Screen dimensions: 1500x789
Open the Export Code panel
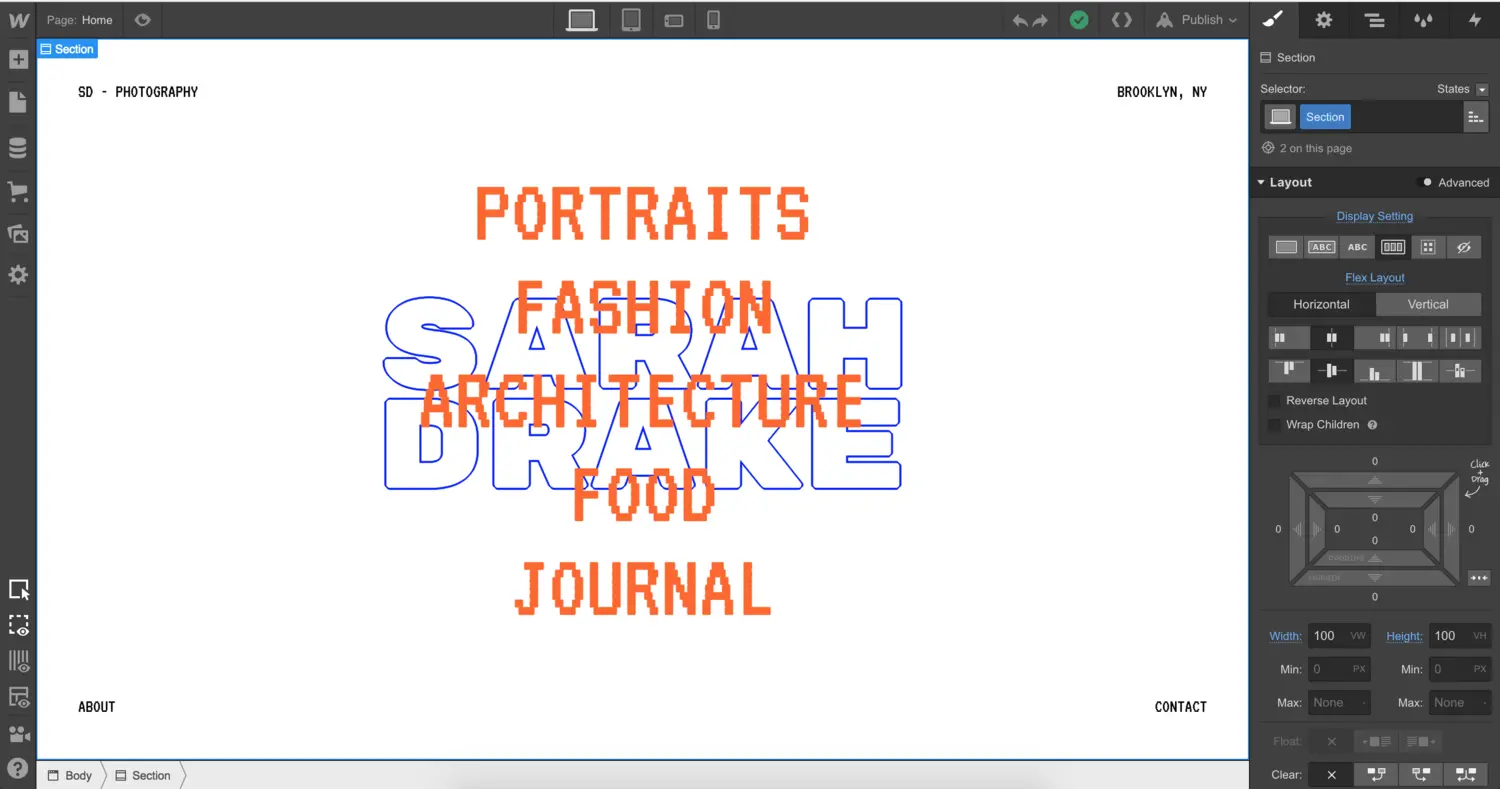1122,20
